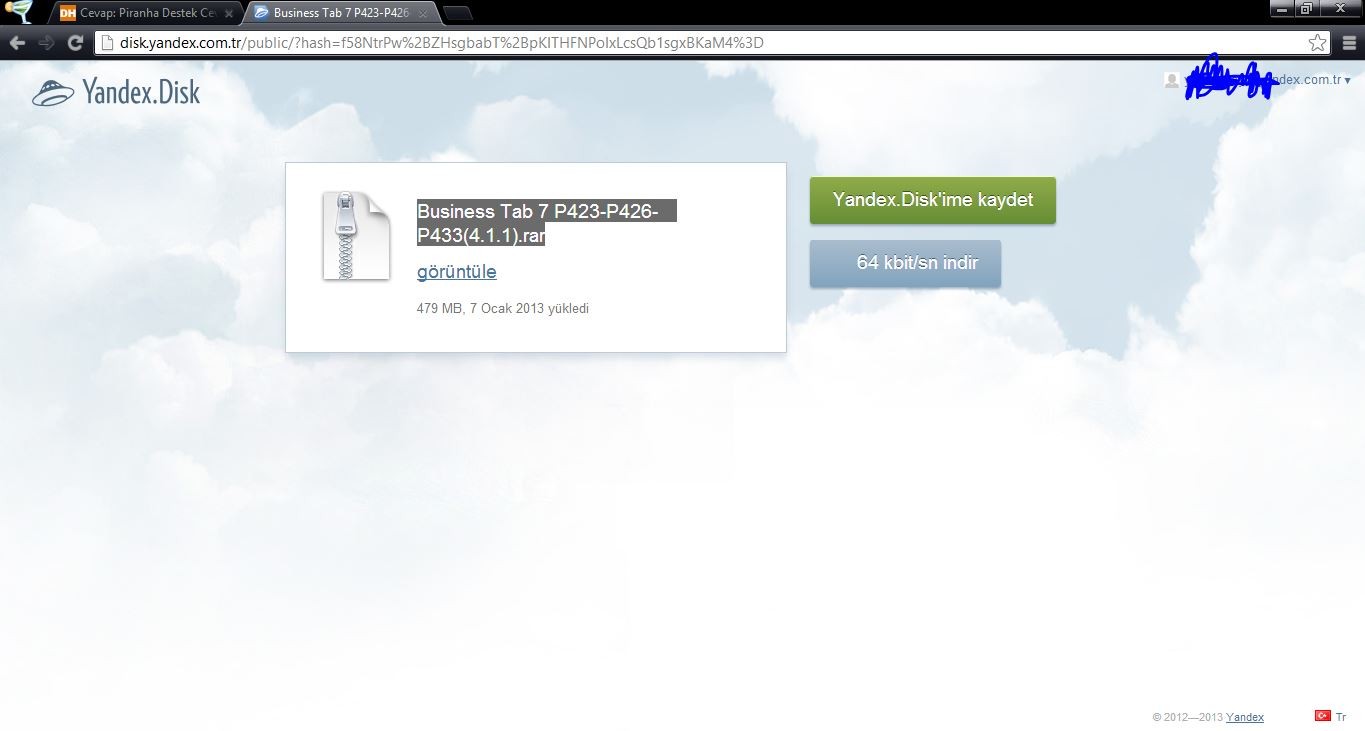
Task: Click the © 2012—2013 copyright text
Action: tap(1188, 717)
